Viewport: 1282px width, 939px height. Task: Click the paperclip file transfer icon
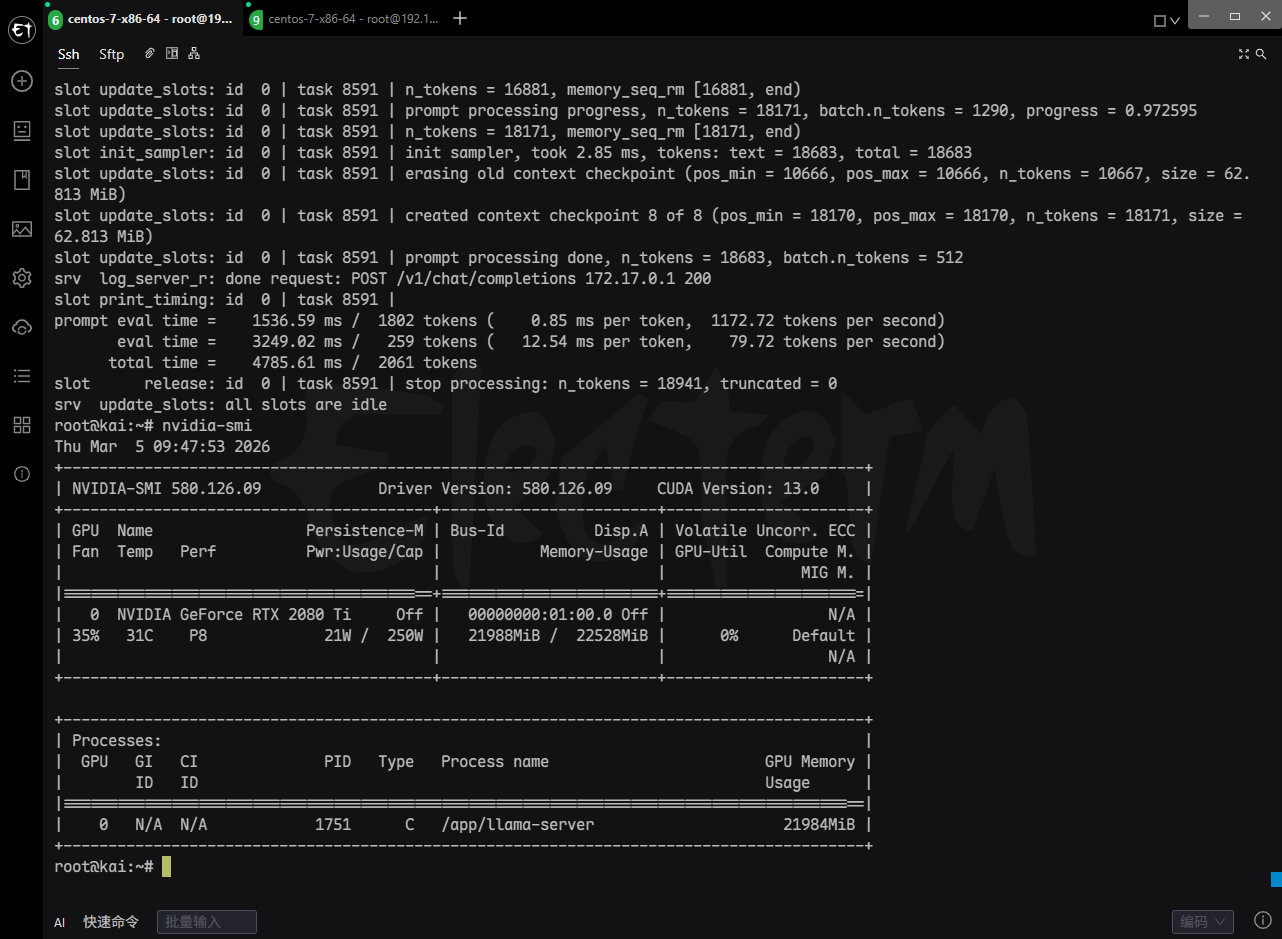148,53
